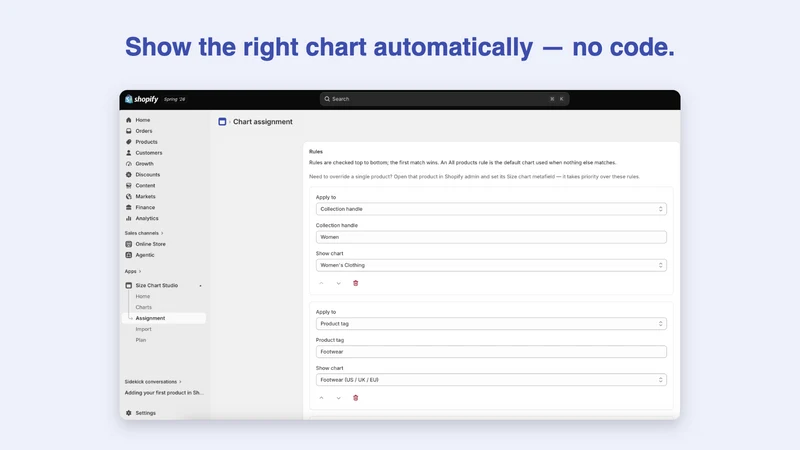800x450 pixels.
Task: Open the Products tag icon
Action: [129, 142]
